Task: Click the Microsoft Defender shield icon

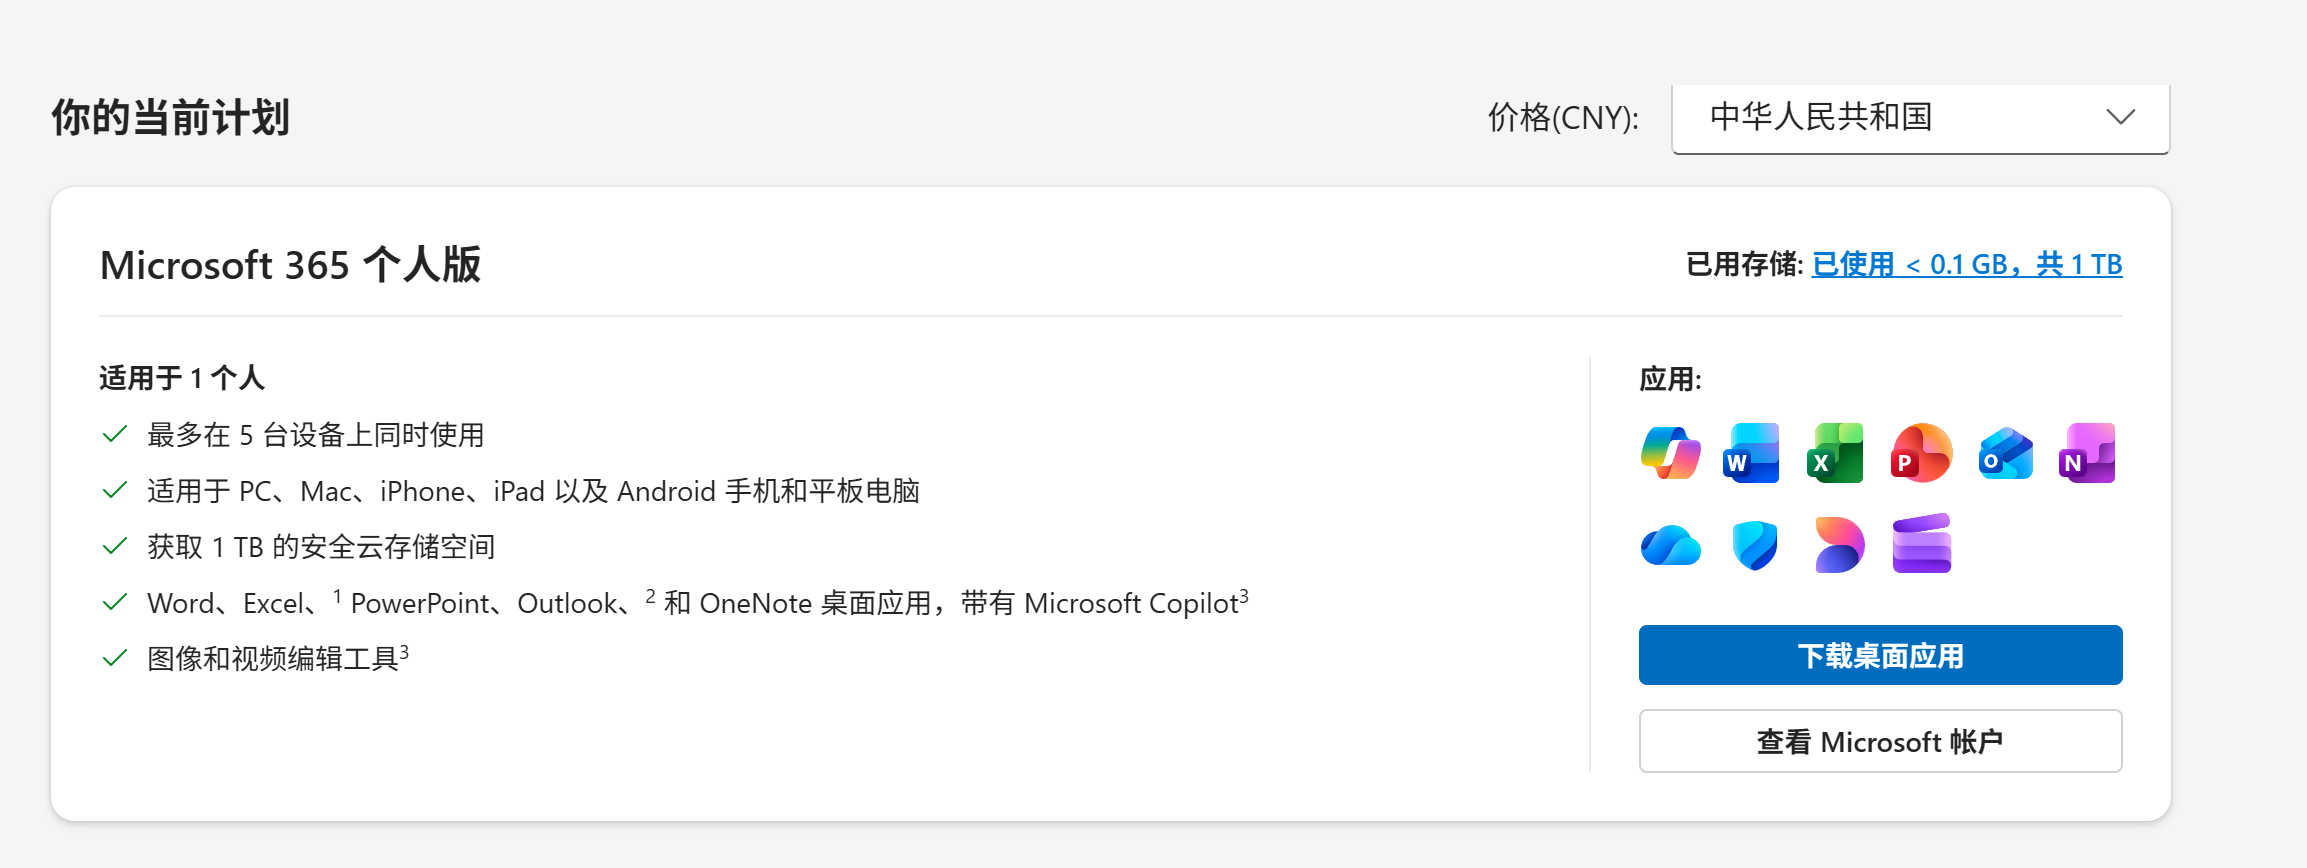Action: pyautogui.click(x=1755, y=546)
